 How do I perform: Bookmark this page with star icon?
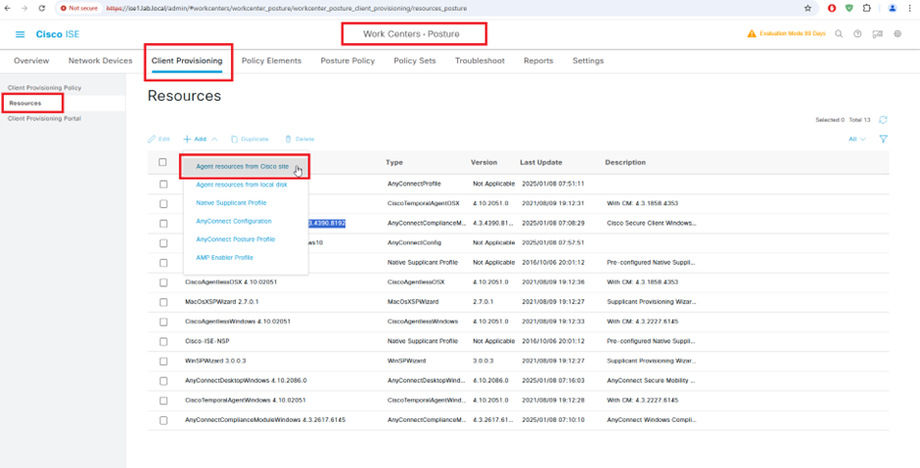pos(807,7)
